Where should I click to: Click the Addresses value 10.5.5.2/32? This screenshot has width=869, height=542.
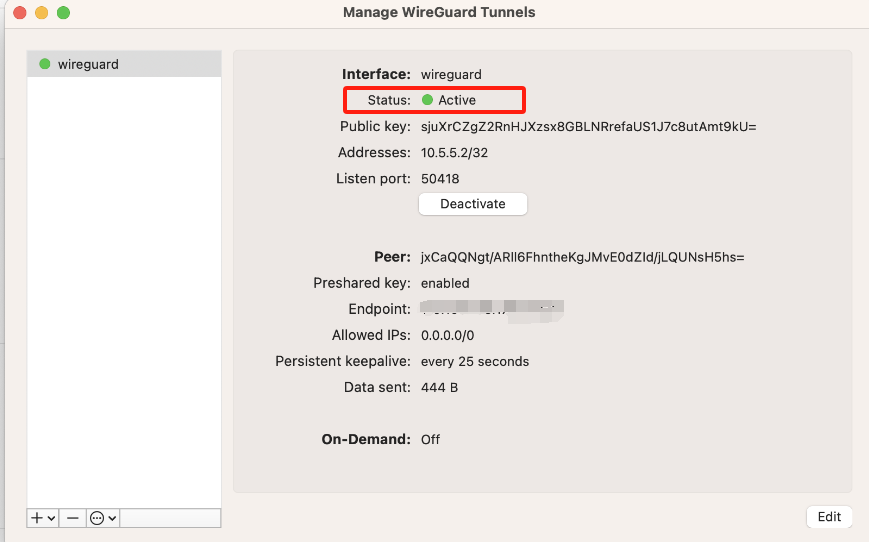click(454, 153)
